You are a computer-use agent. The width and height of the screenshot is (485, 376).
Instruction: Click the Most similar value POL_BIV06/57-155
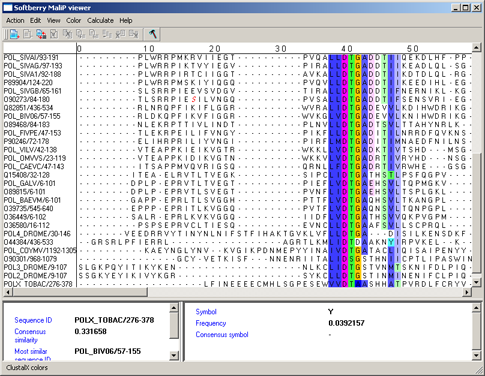pyautogui.click(x=107, y=351)
